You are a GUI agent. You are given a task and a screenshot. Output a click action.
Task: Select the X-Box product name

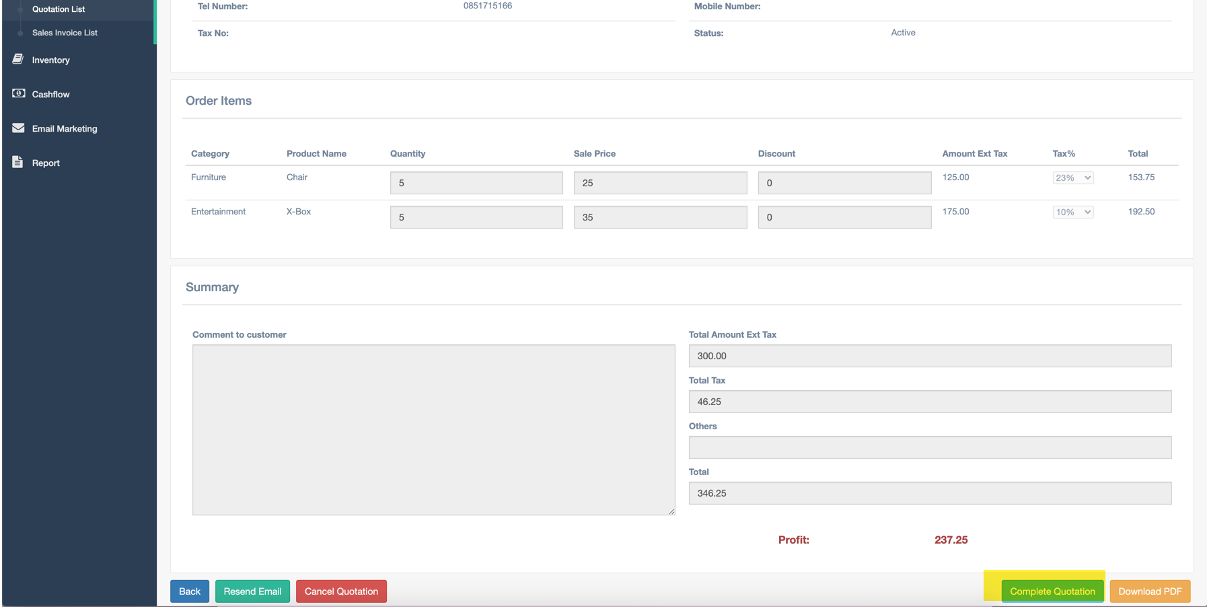[299, 212]
